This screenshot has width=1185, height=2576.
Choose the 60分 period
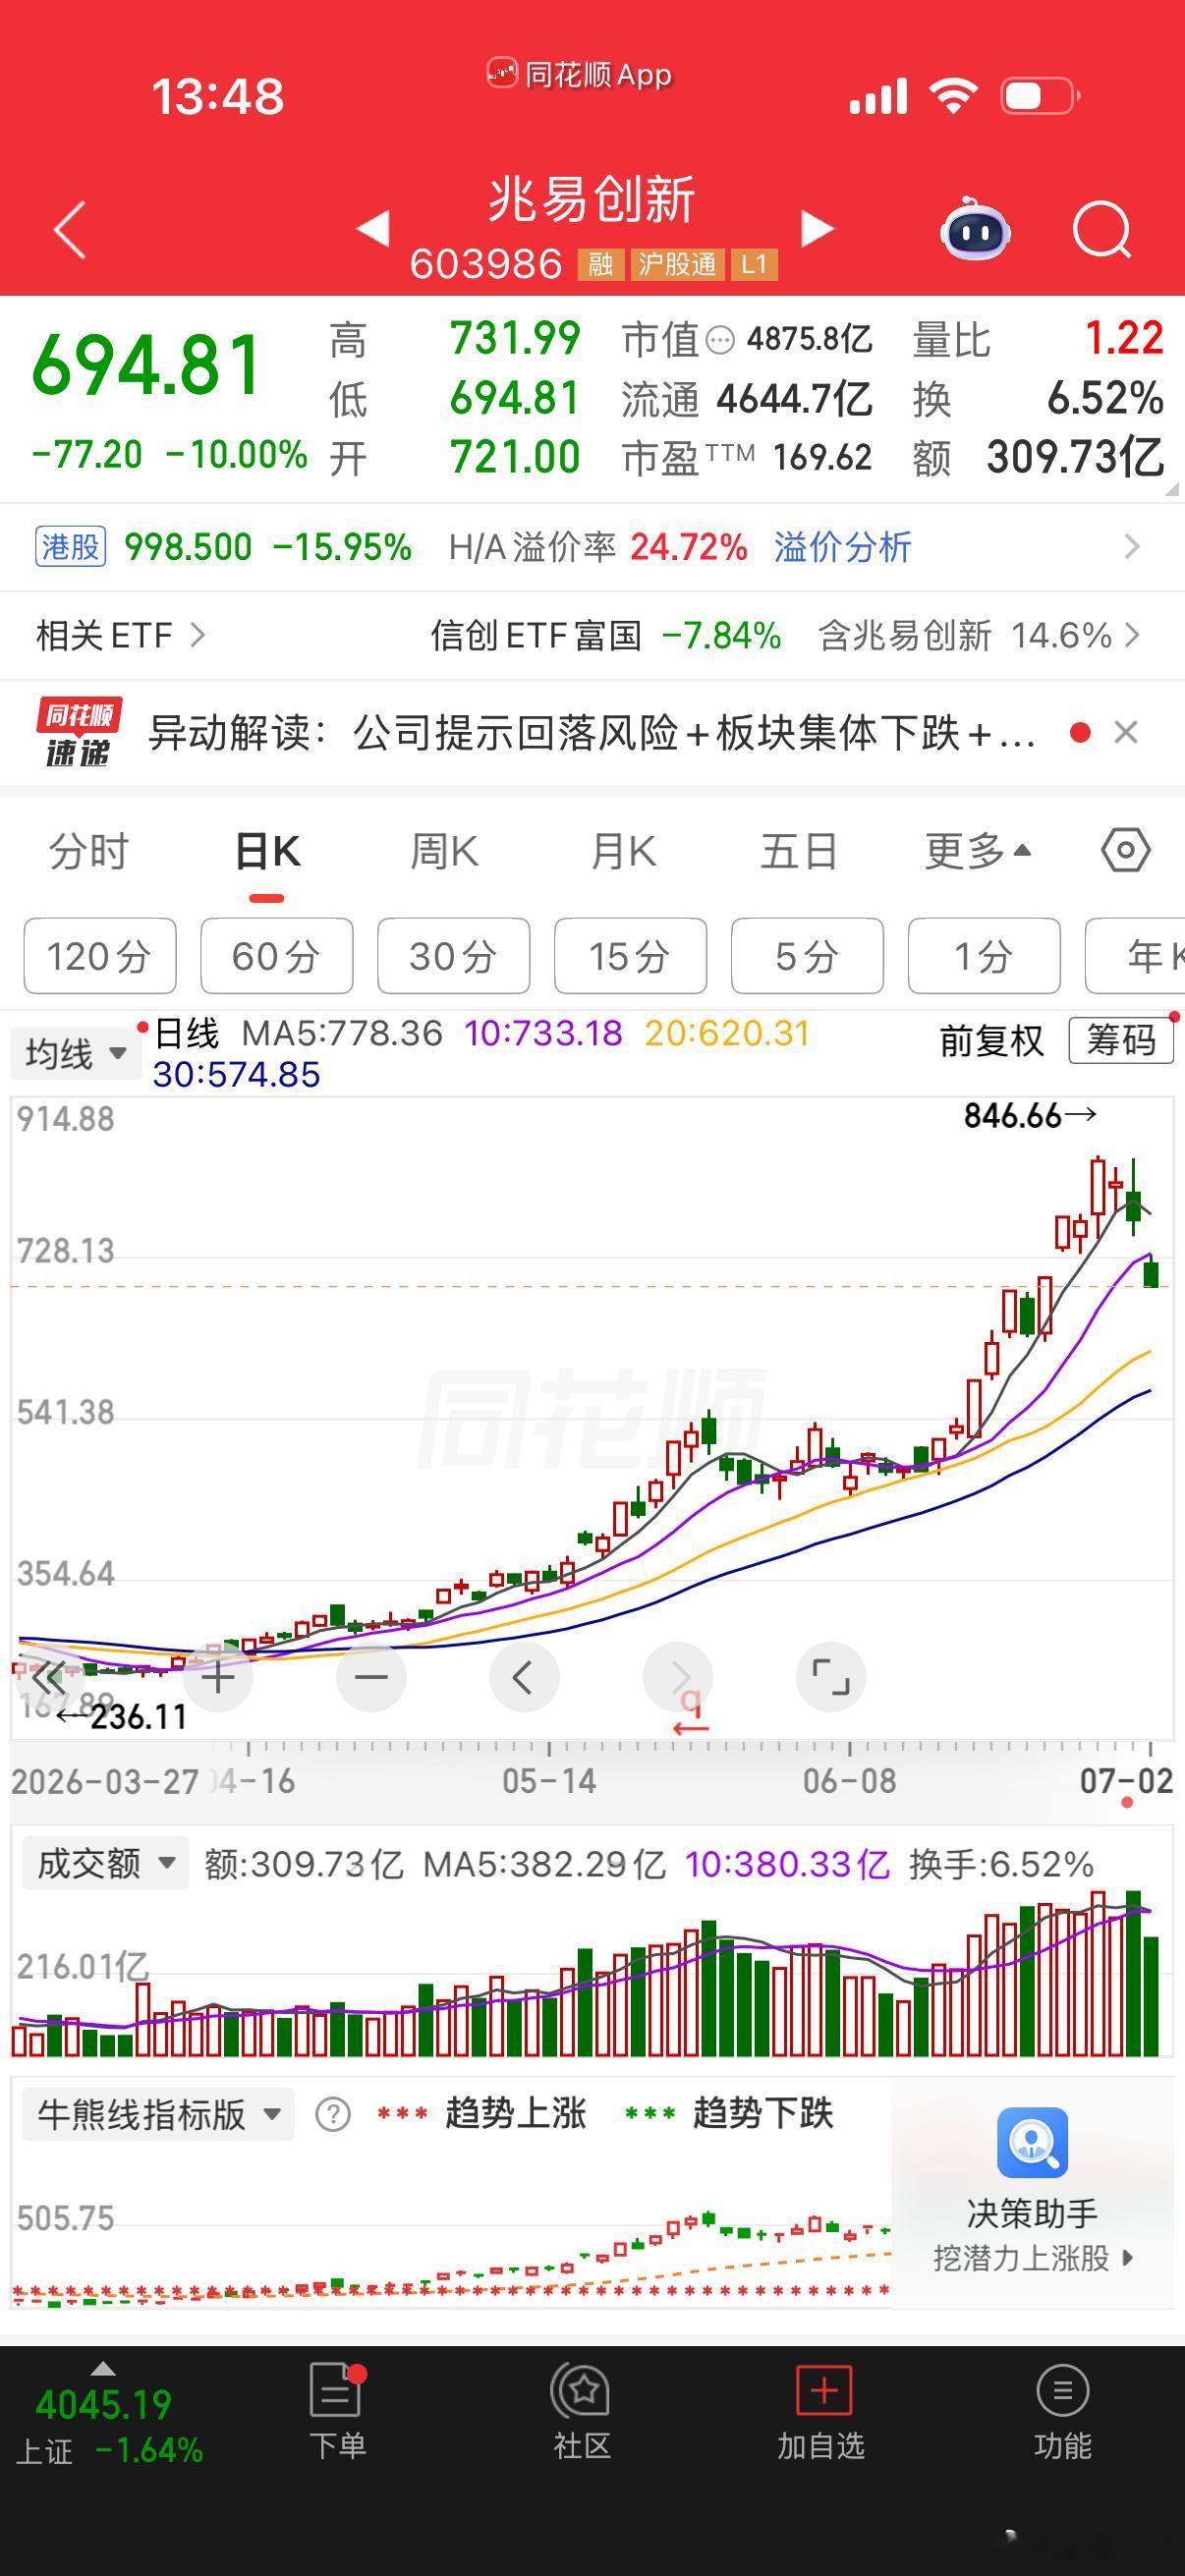pyautogui.click(x=277, y=956)
